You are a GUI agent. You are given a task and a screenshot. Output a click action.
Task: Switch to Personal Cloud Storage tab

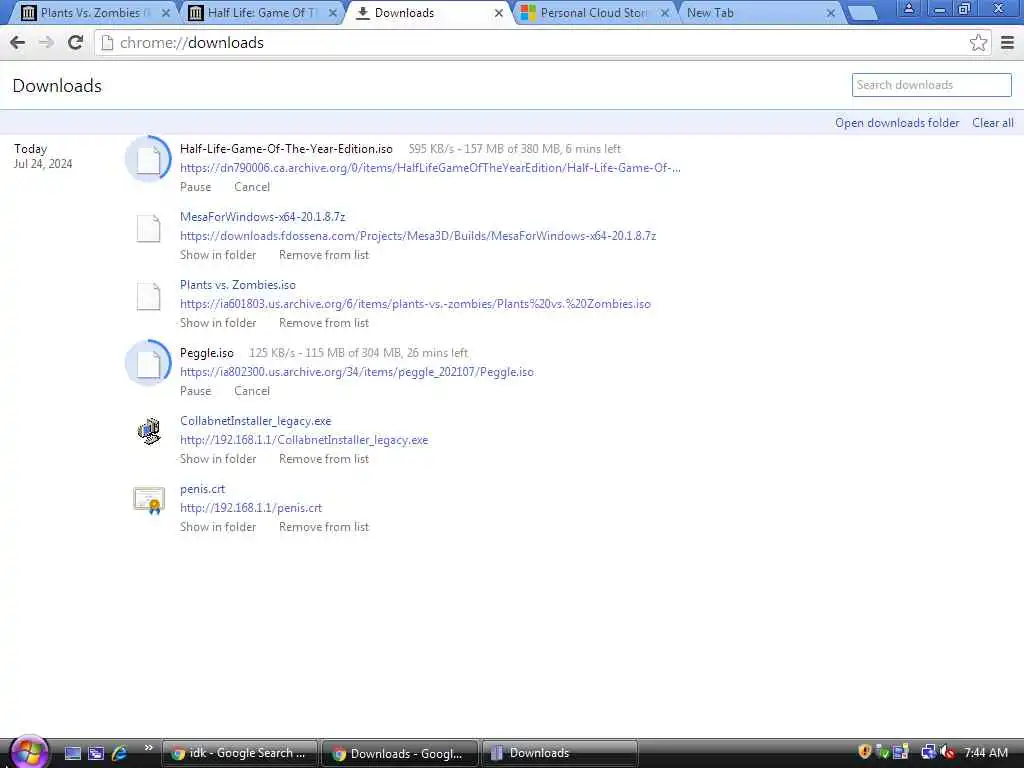pos(593,12)
